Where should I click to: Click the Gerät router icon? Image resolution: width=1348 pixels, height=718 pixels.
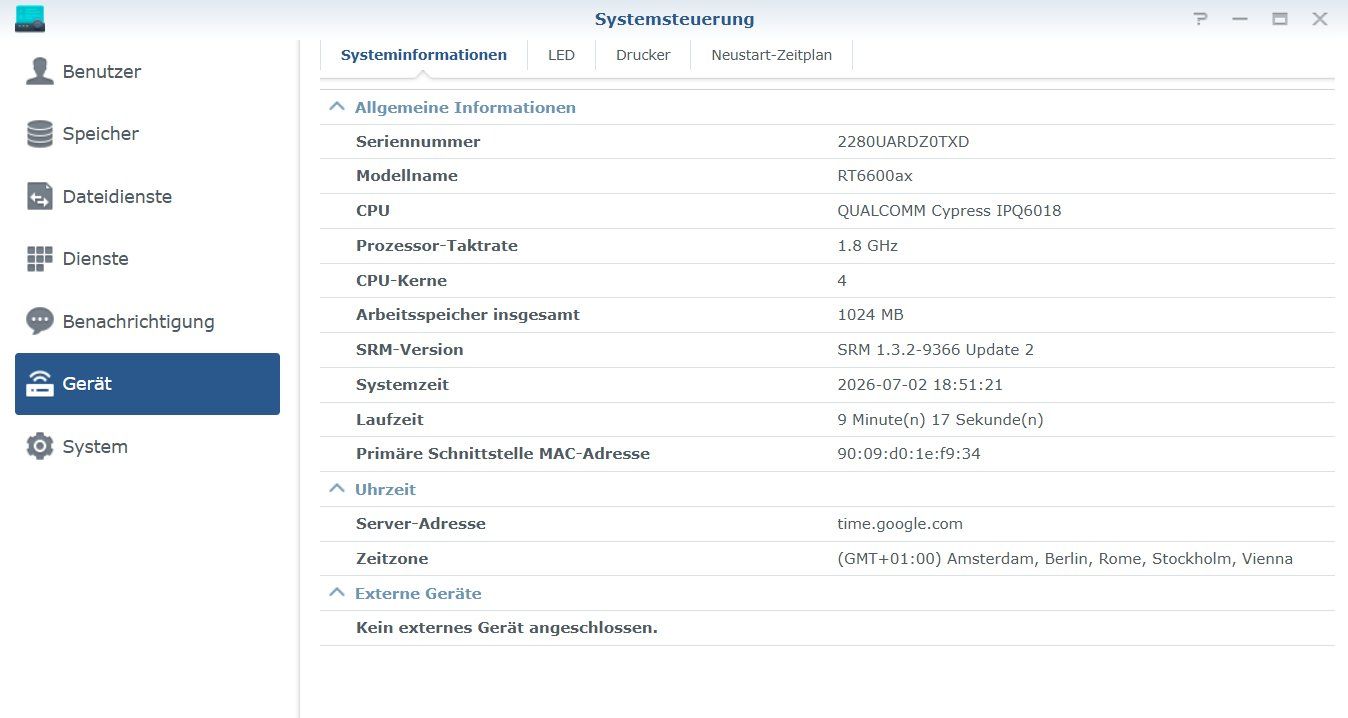point(40,384)
